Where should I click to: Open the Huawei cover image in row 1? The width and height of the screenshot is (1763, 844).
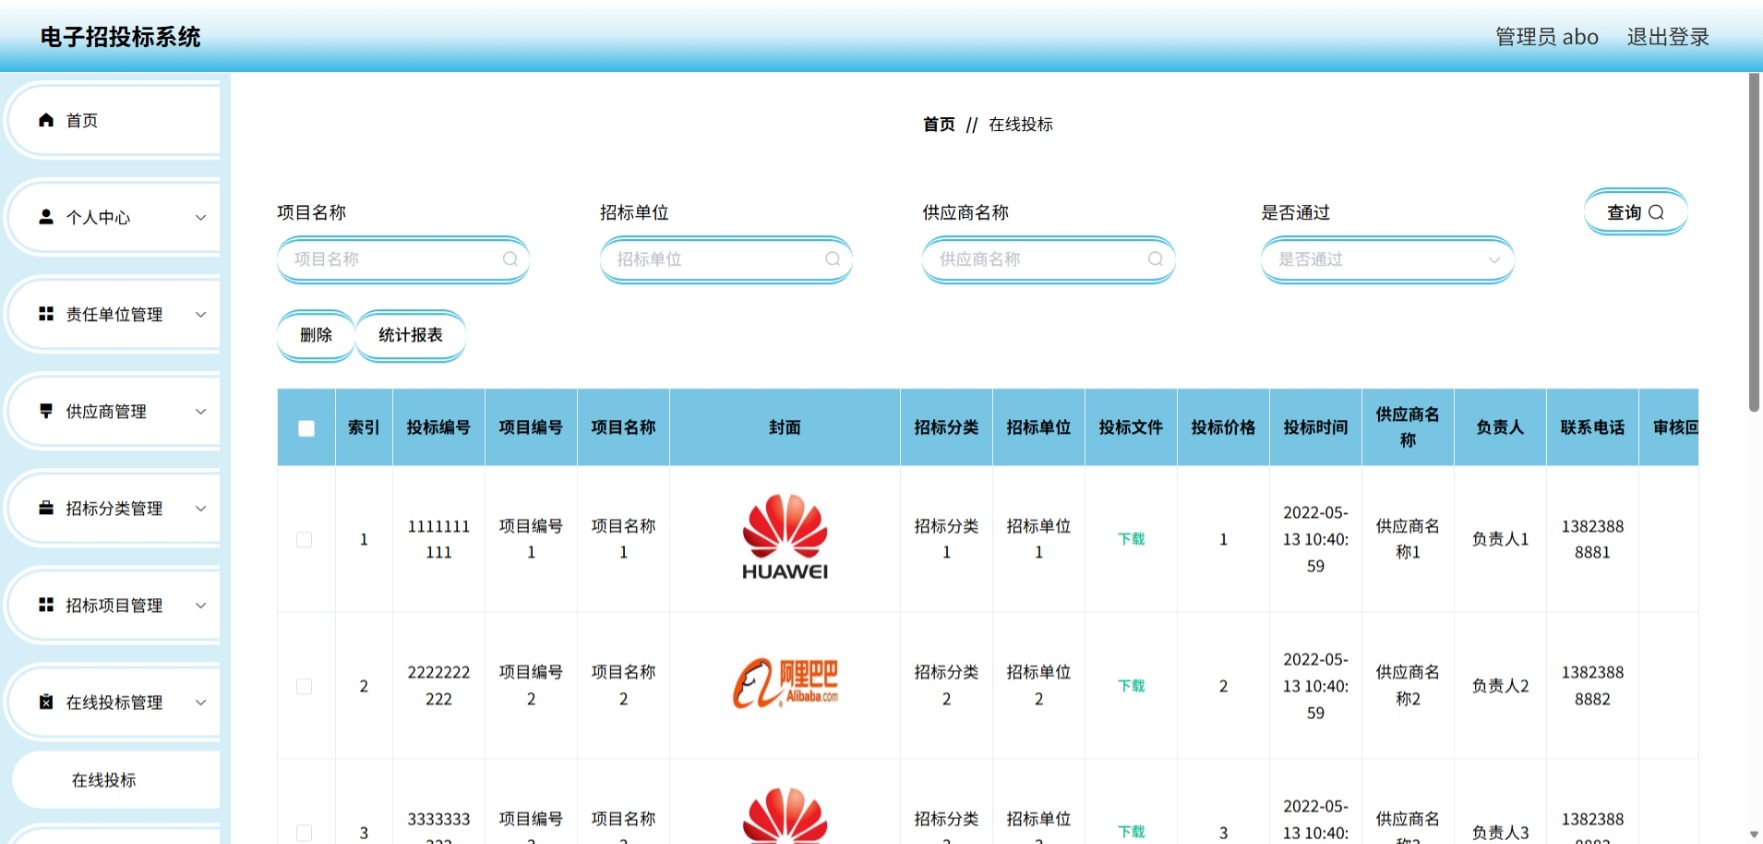pos(785,538)
